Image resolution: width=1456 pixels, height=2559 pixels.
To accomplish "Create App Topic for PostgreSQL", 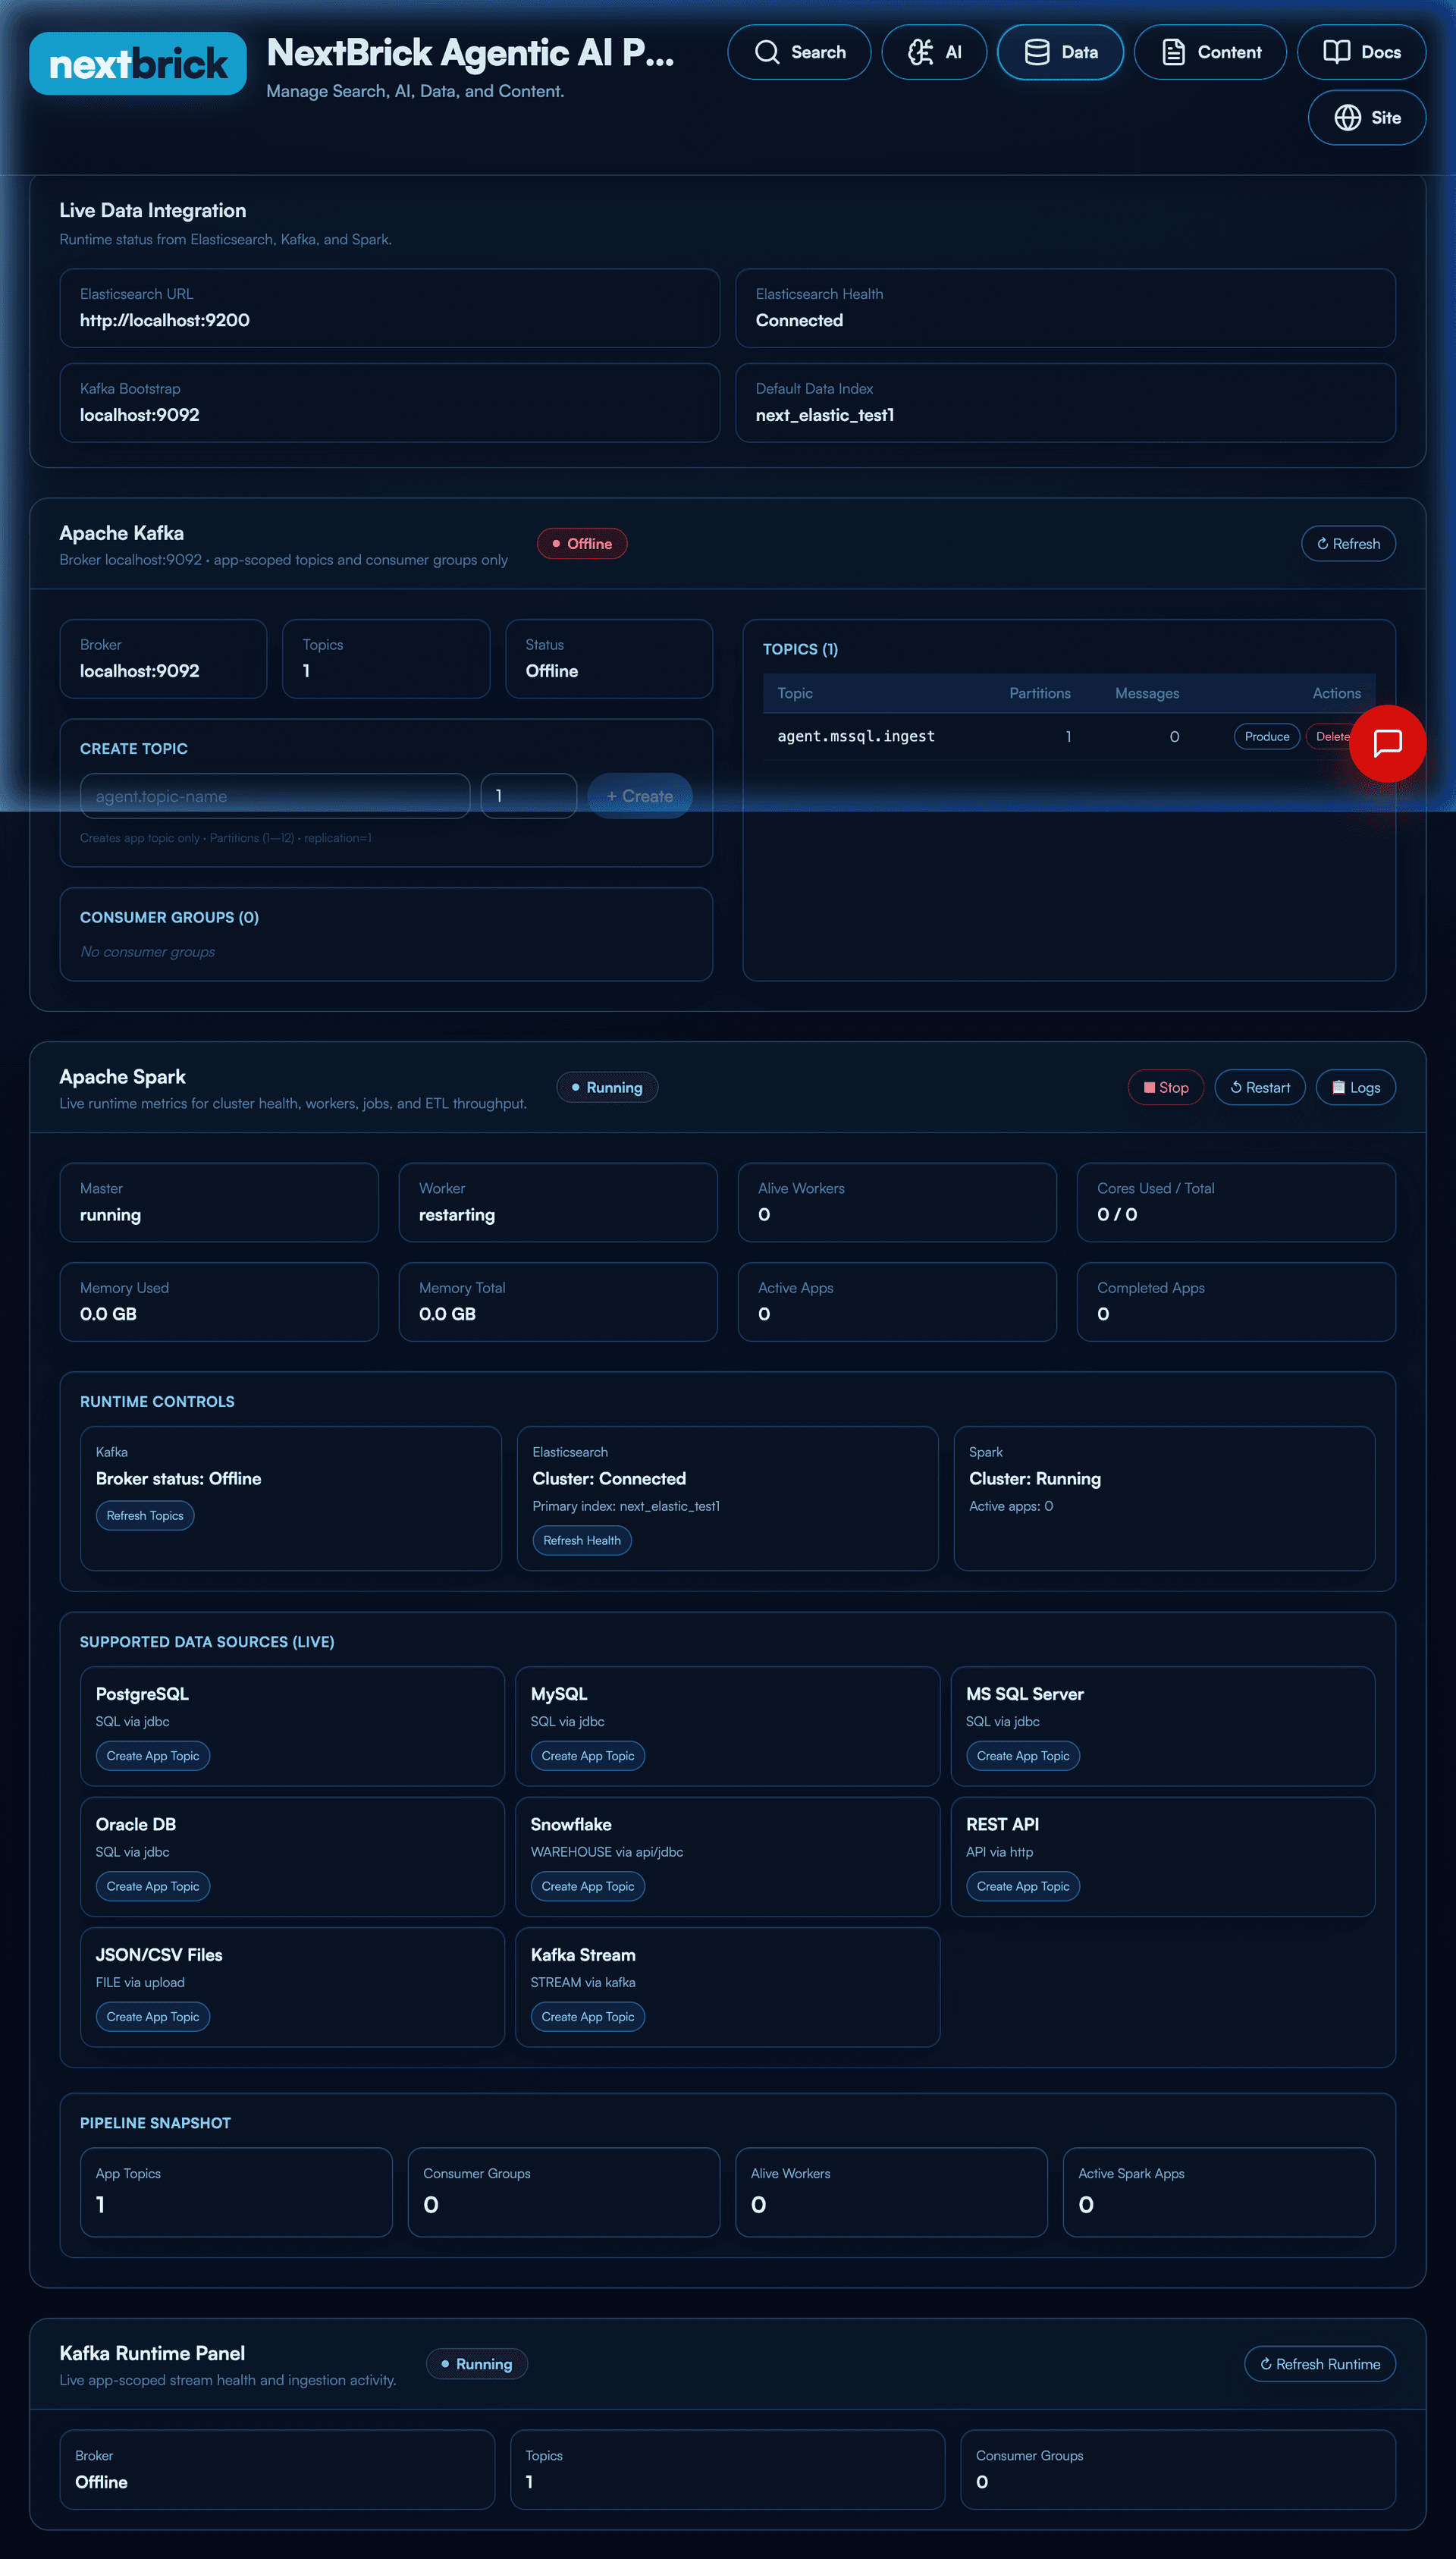I will [153, 1757].
